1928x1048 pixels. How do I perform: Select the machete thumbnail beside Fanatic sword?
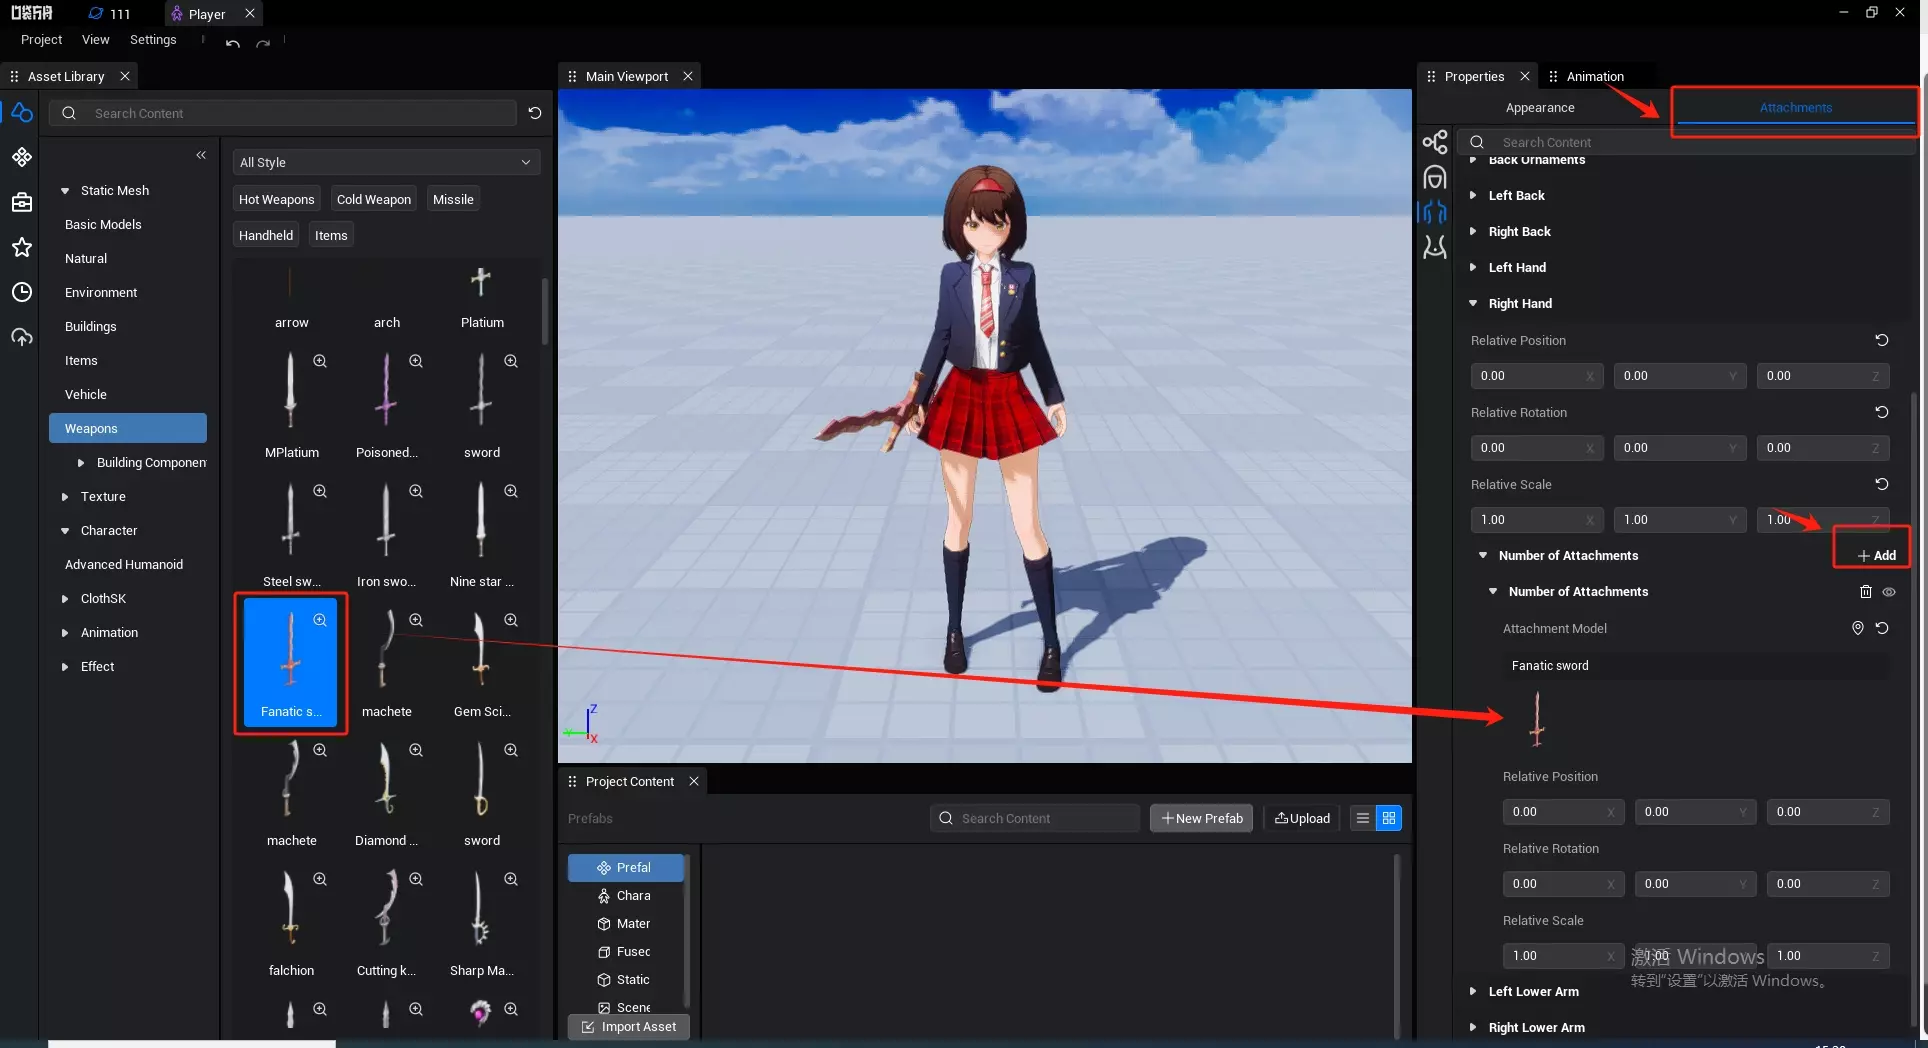[386, 664]
